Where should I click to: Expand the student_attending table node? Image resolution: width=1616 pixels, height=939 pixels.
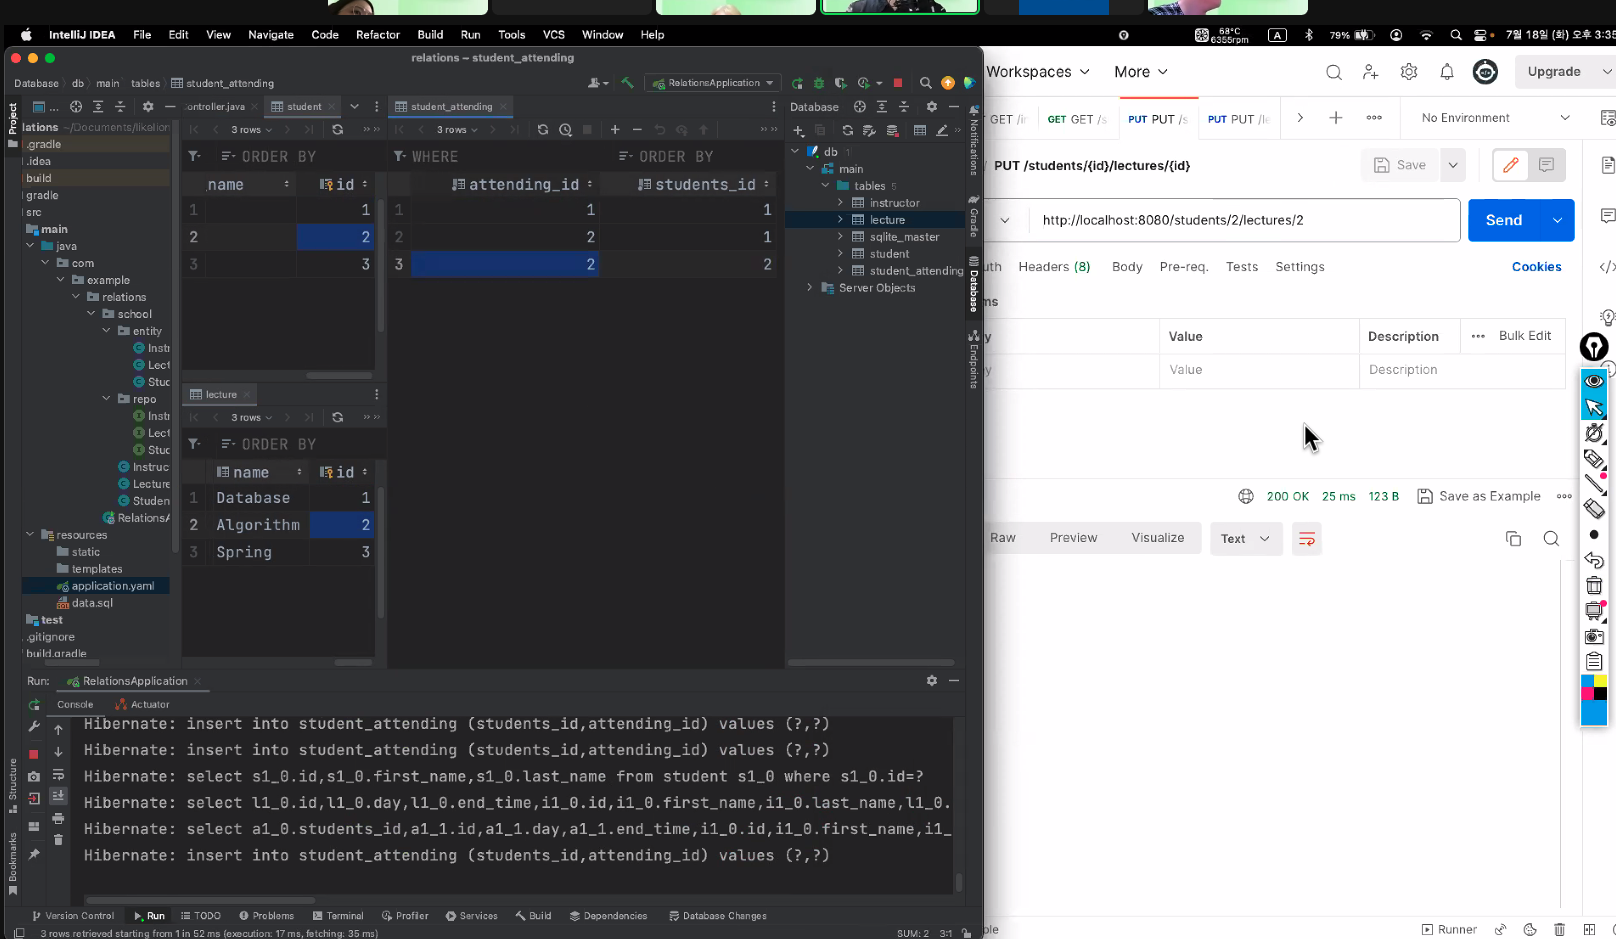tap(841, 271)
